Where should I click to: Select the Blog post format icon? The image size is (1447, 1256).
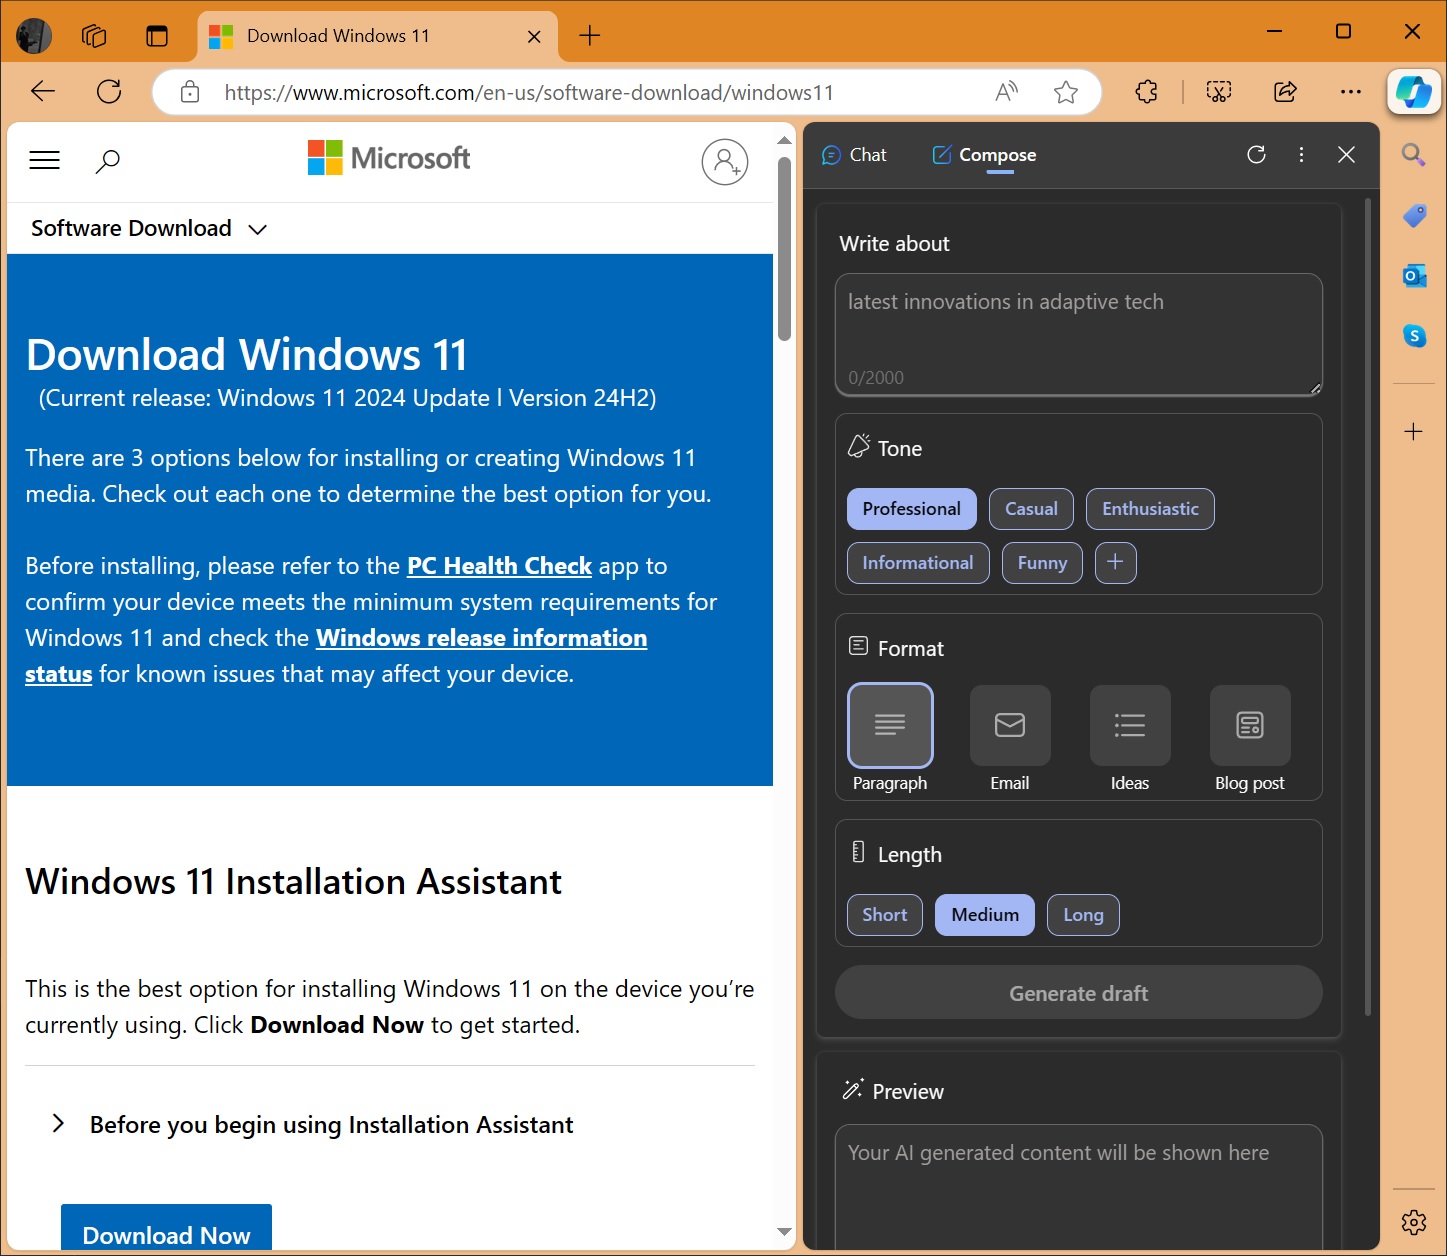pyautogui.click(x=1249, y=725)
